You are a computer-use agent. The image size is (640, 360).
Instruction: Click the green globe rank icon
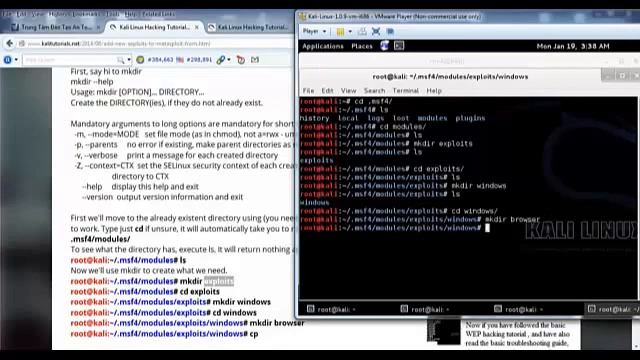pyautogui.click(x=140, y=60)
